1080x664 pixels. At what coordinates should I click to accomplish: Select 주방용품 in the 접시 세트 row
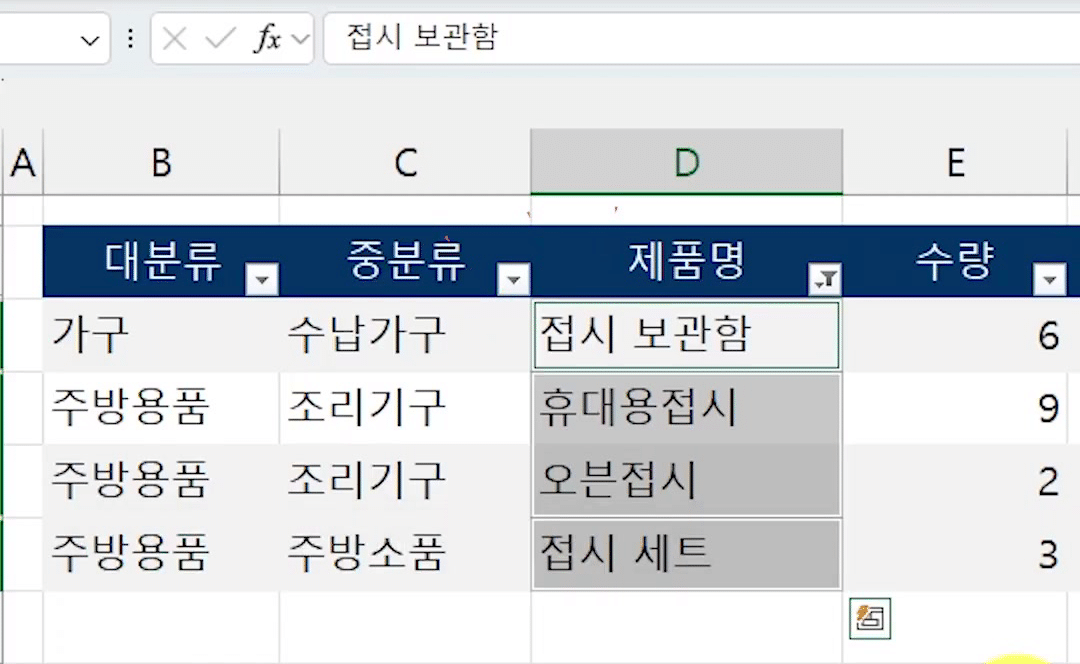click(161, 553)
